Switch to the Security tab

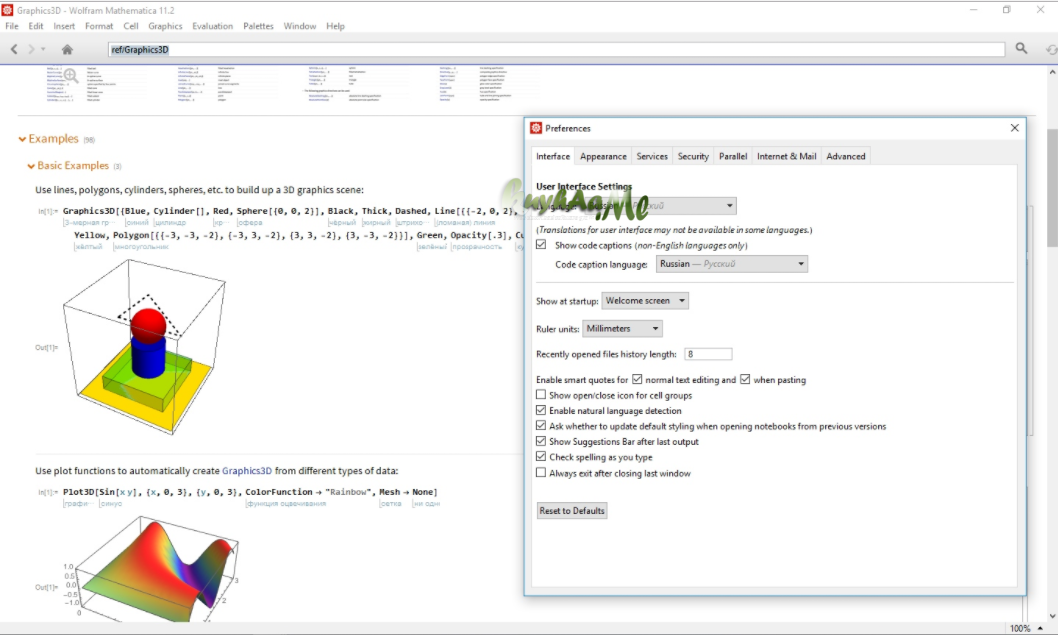[693, 156]
